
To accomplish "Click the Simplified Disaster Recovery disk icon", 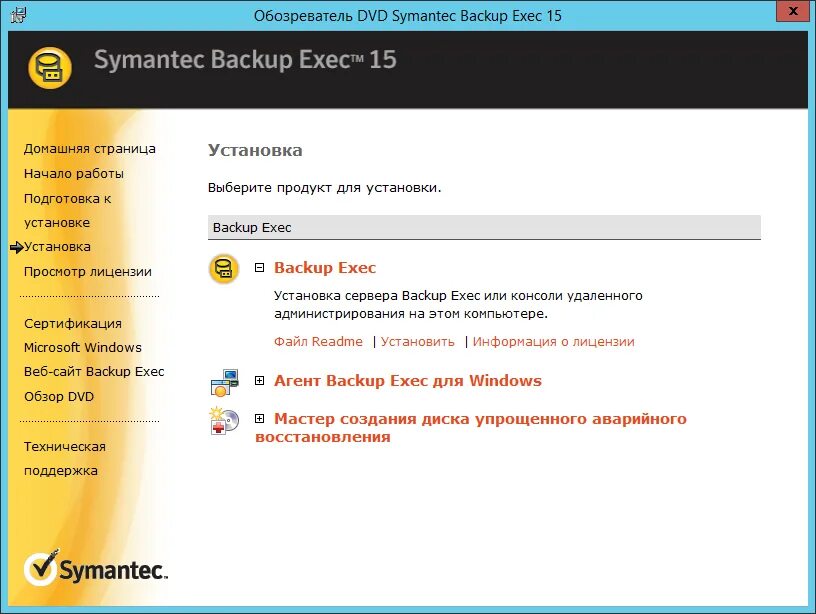I will pos(224,421).
